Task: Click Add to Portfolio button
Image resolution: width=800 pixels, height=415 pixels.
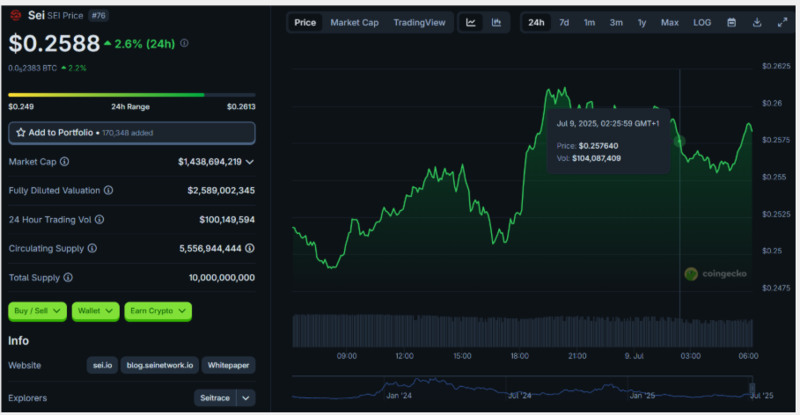Action: pos(131,132)
